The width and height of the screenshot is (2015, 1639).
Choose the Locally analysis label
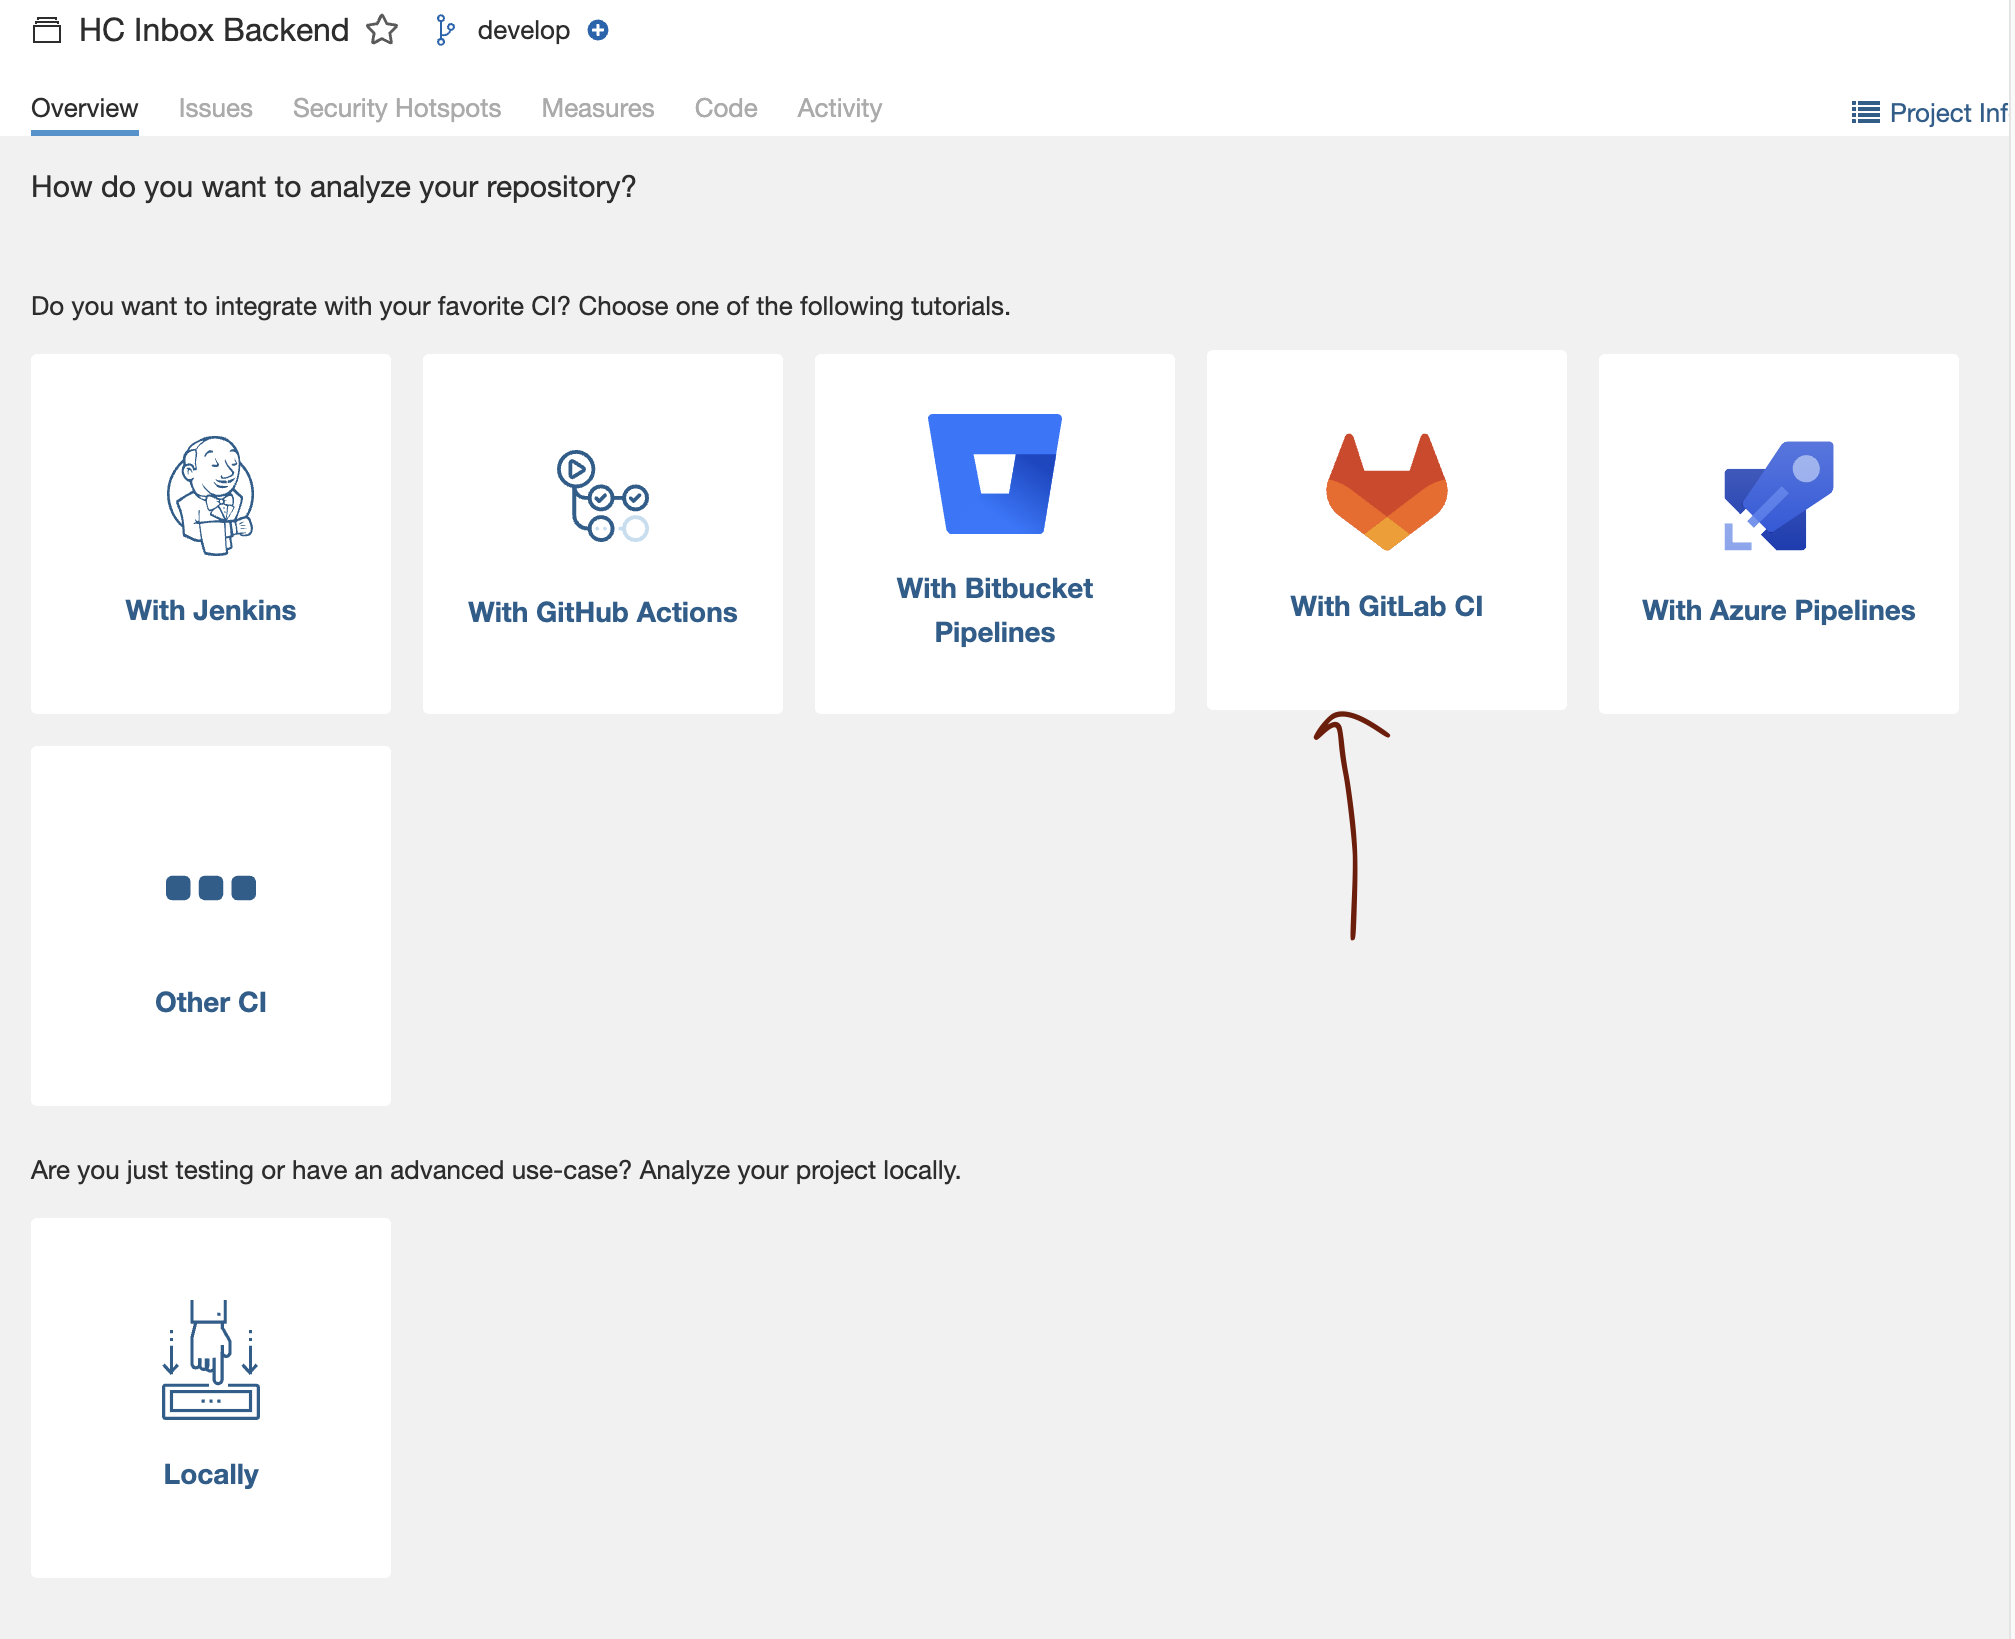211,1474
